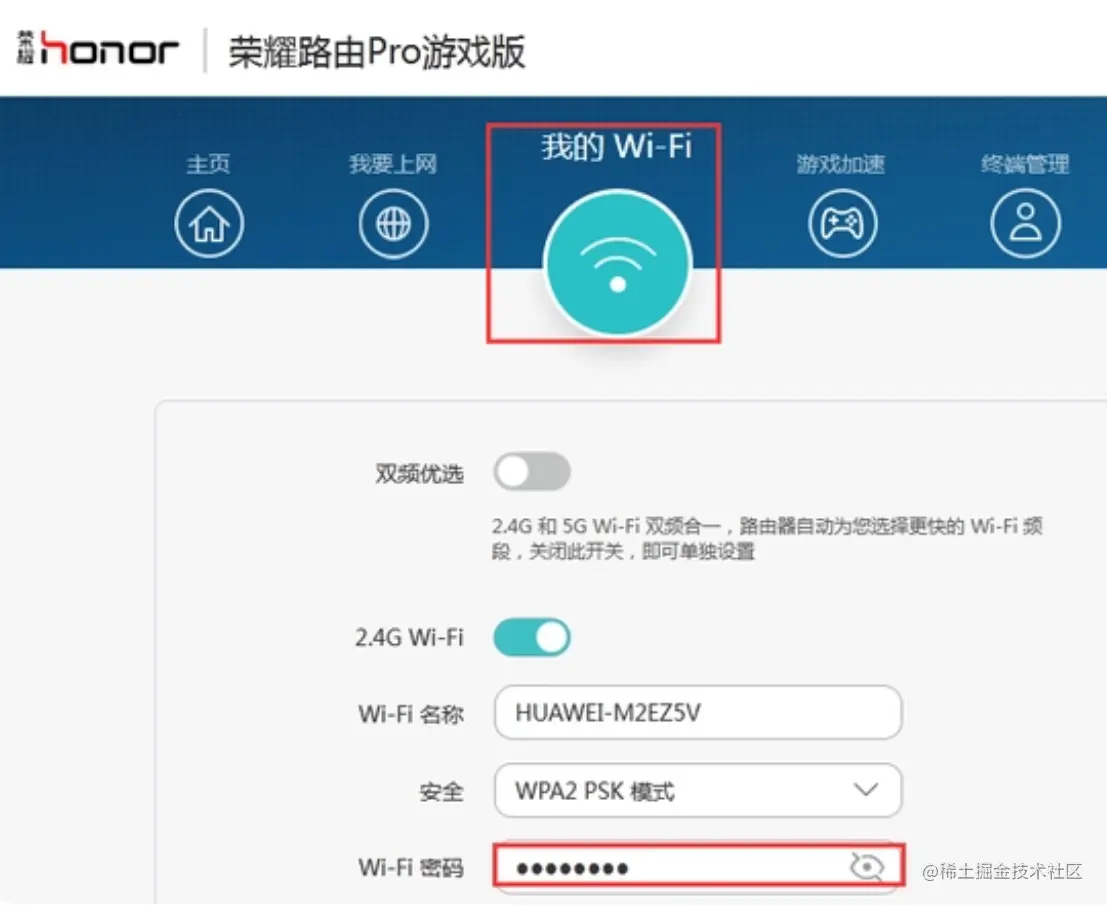This screenshot has height=906, width=1107.
Task: Go to the 游戏加速 tab label
Action: tap(841, 164)
